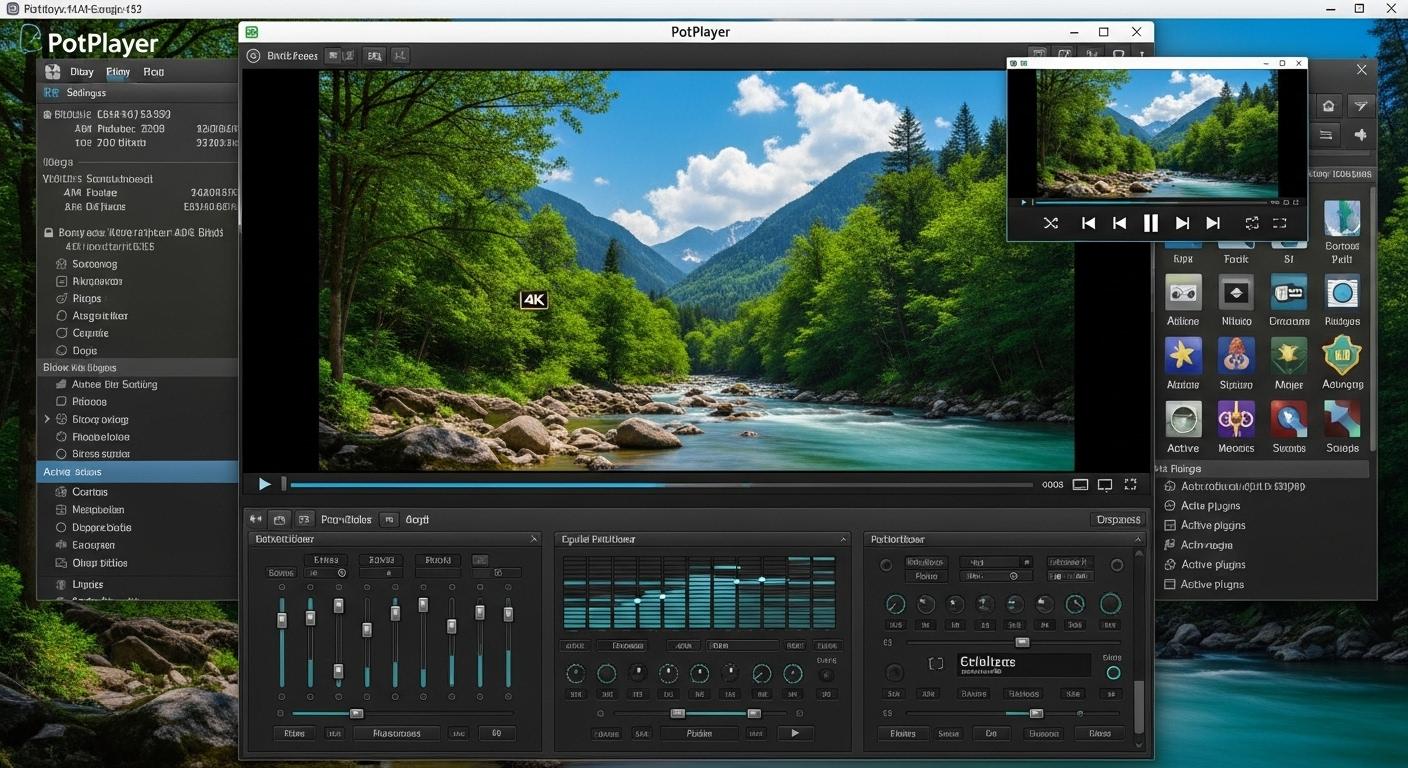Image resolution: width=1408 pixels, height=768 pixels.
Task: Select the shuffle icon in the mini player
Action: click(x=1051, y=222)
